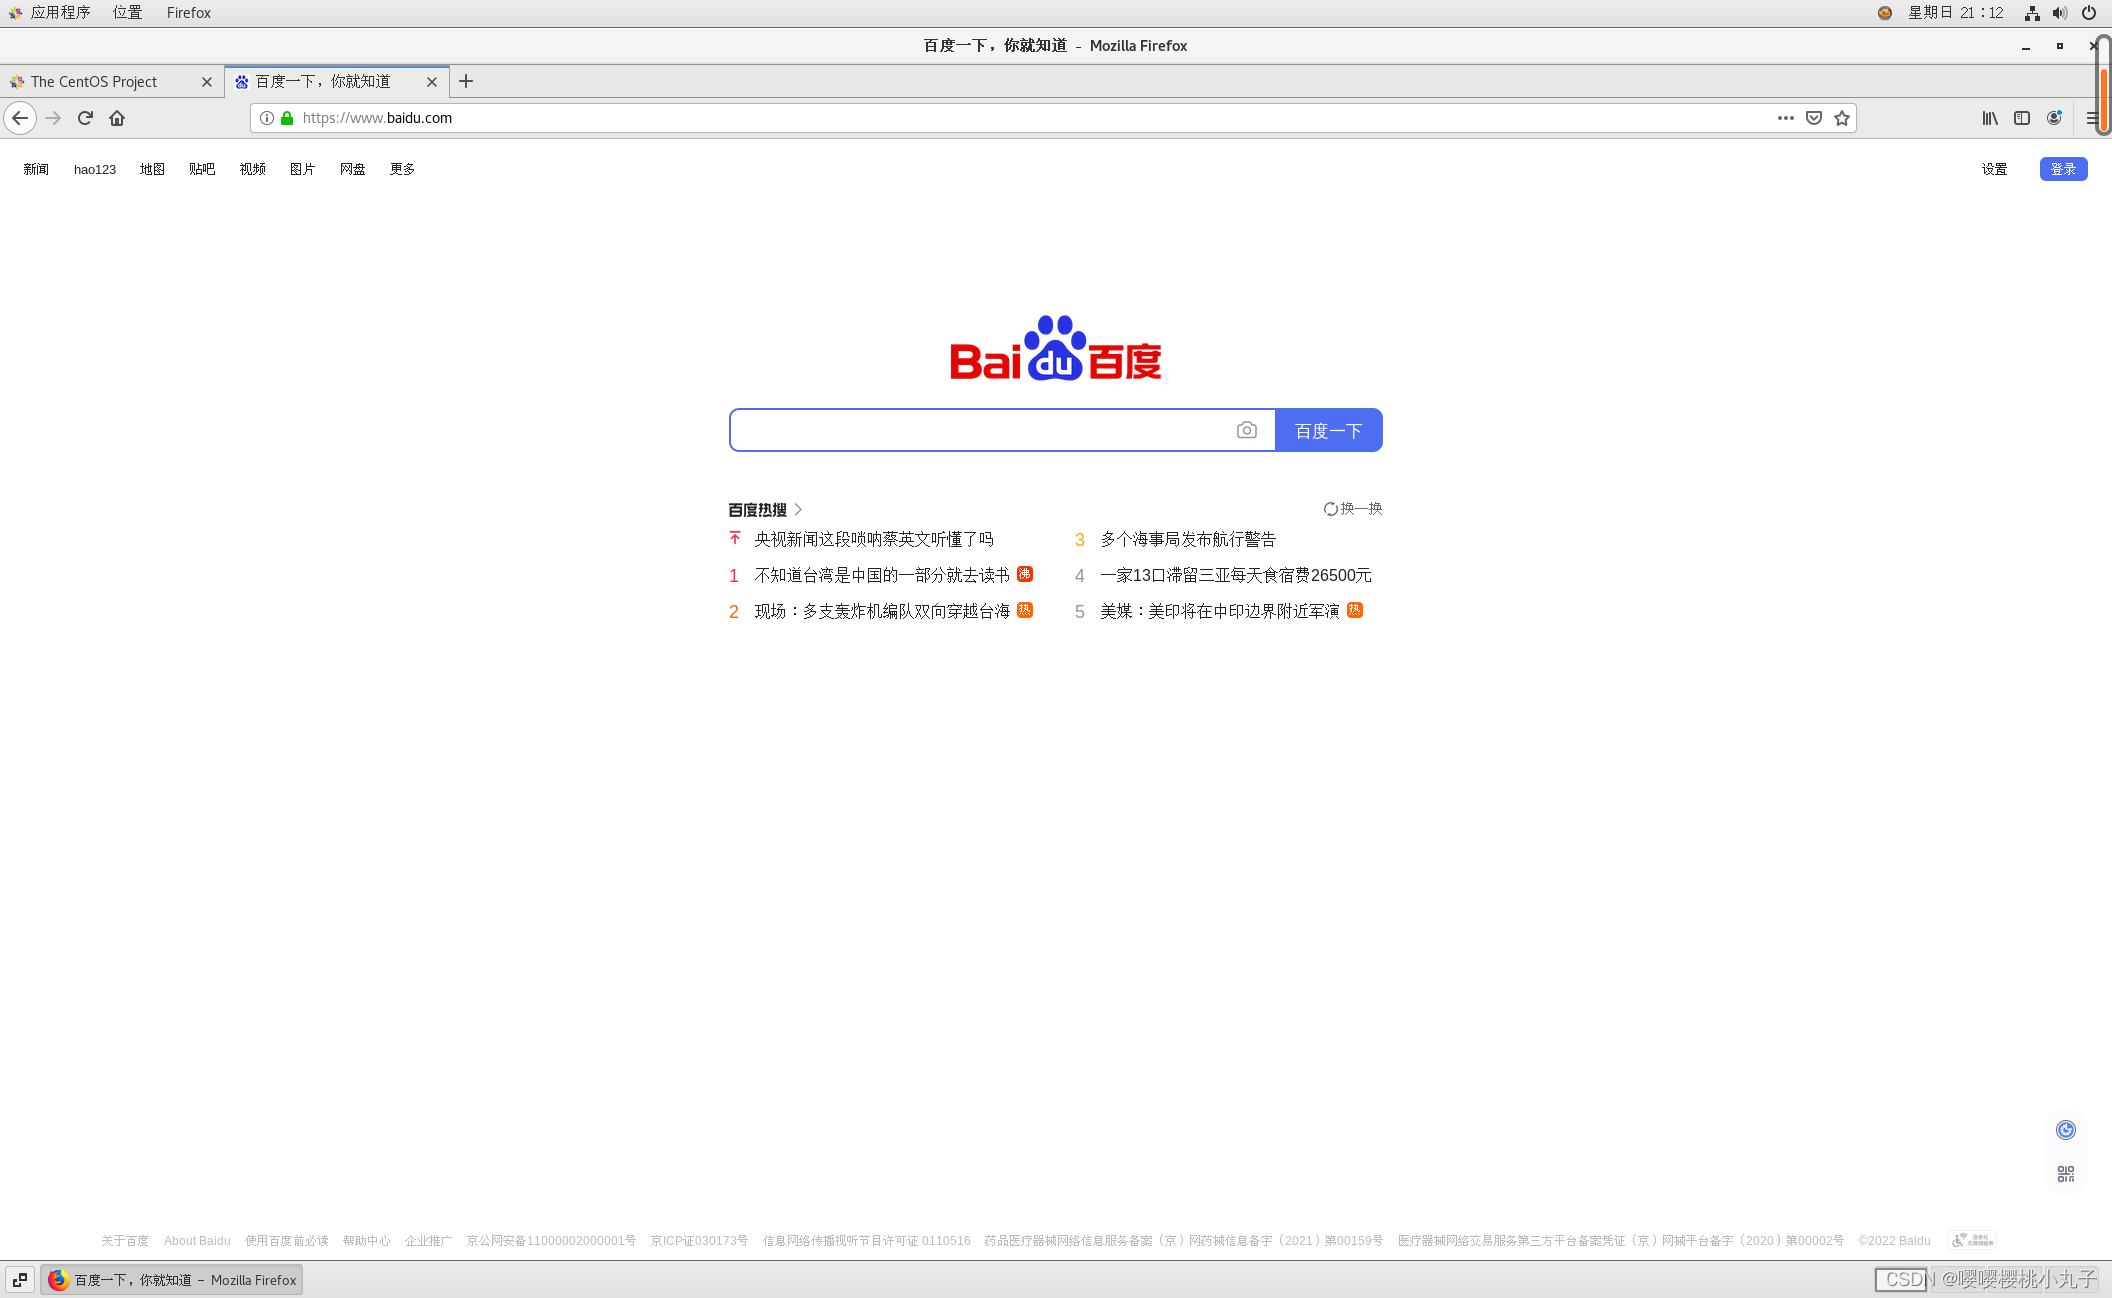Click the clock showing 星期日 21:12
This screenshot has width=2112, height=1298.
(1956, 13)
